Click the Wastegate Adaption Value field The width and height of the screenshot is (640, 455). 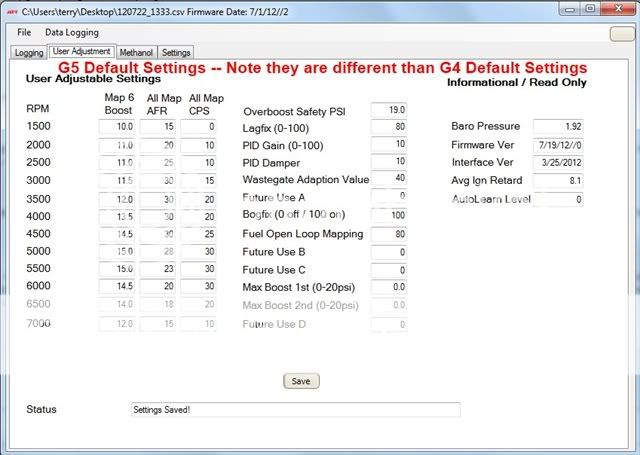click(389, 179)
